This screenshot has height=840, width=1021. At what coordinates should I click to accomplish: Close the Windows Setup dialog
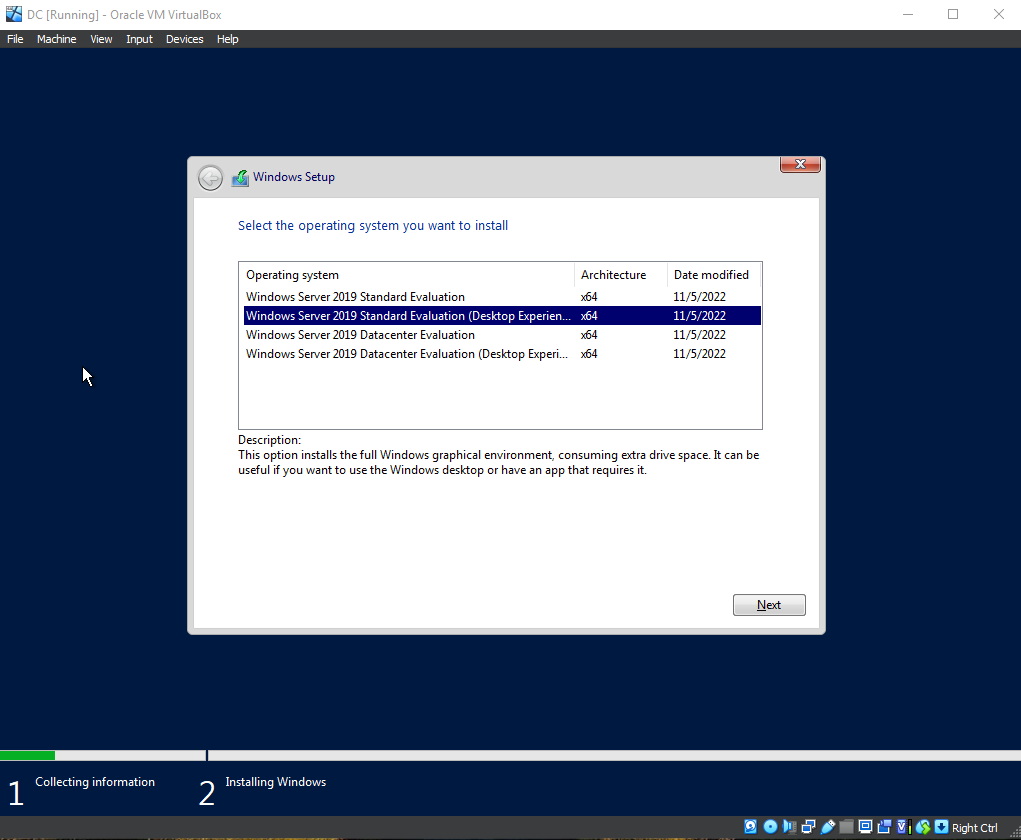[x=800, y=164]
